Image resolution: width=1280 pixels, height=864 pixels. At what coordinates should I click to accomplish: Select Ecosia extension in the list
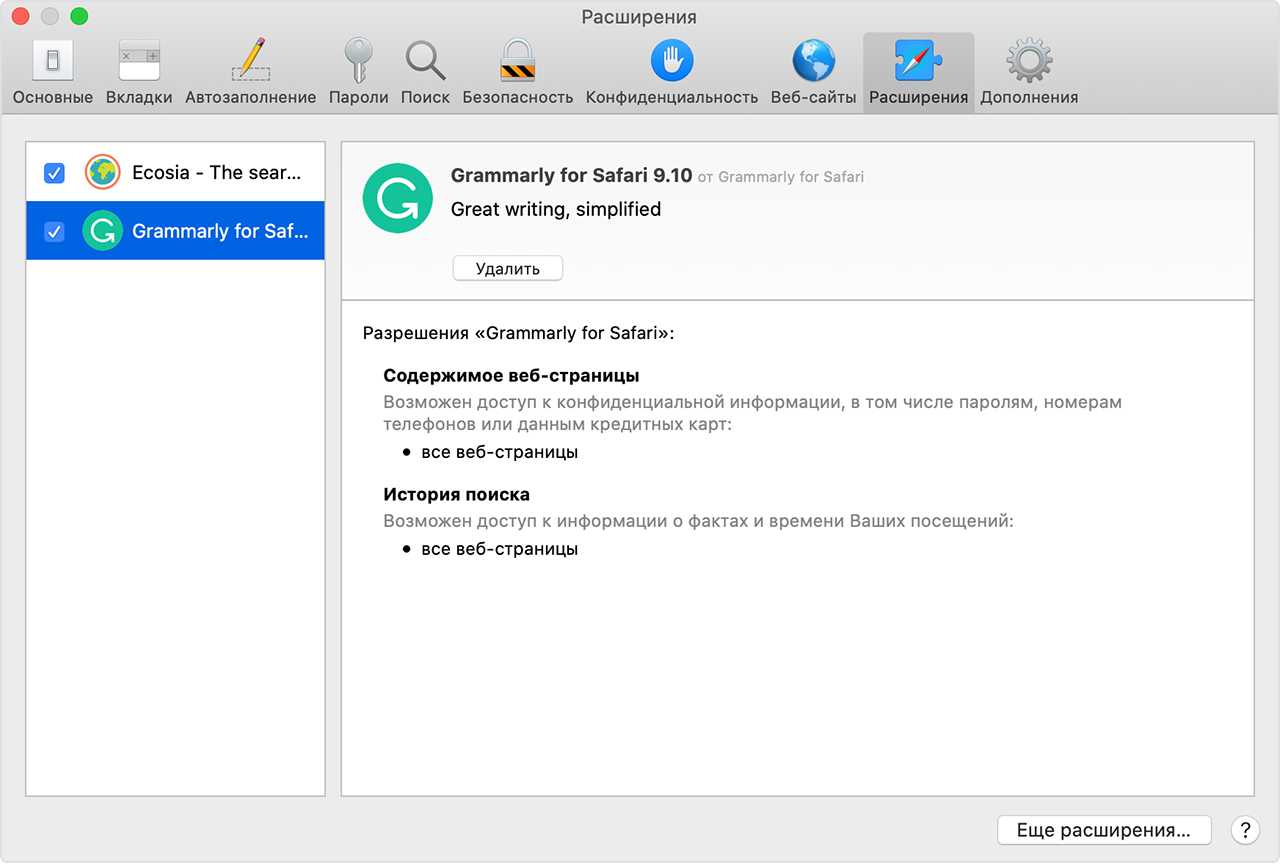[215, 173]
